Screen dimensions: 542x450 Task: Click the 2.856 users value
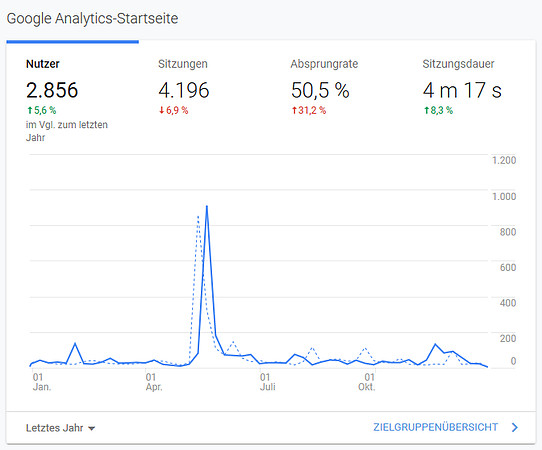52,90
